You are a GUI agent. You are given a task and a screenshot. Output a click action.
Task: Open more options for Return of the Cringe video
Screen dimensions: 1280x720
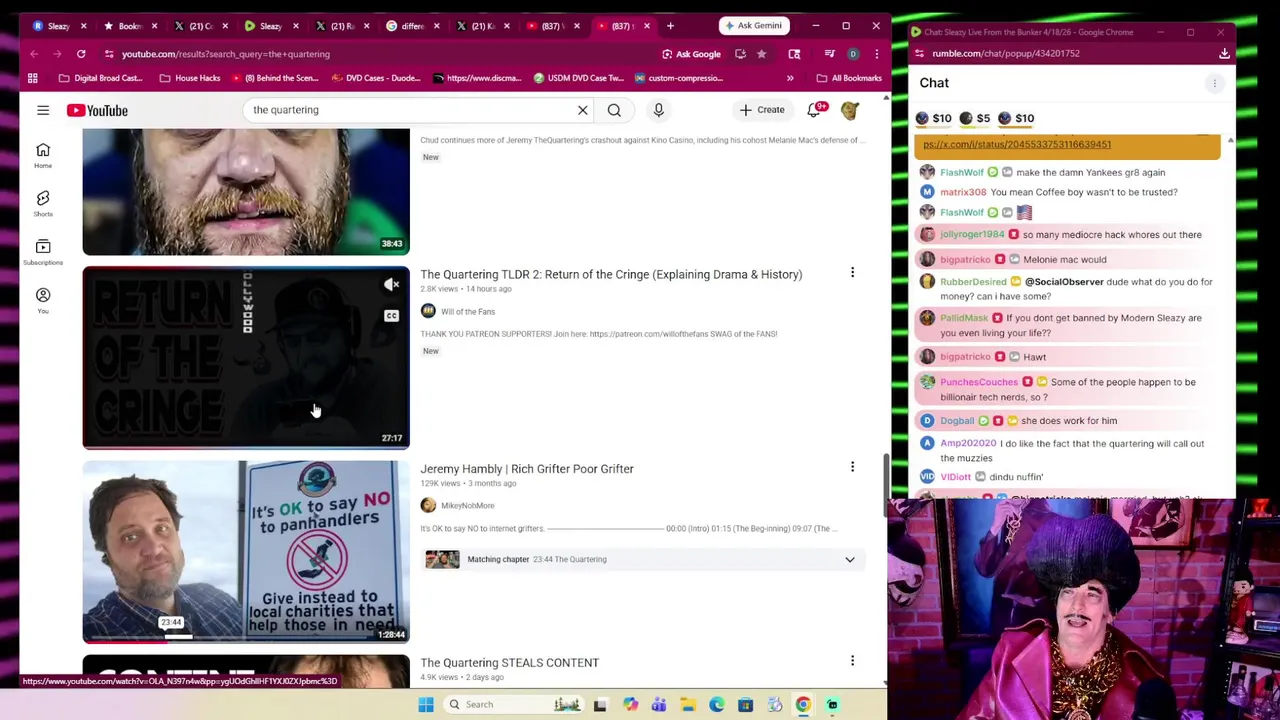[852, 273]
